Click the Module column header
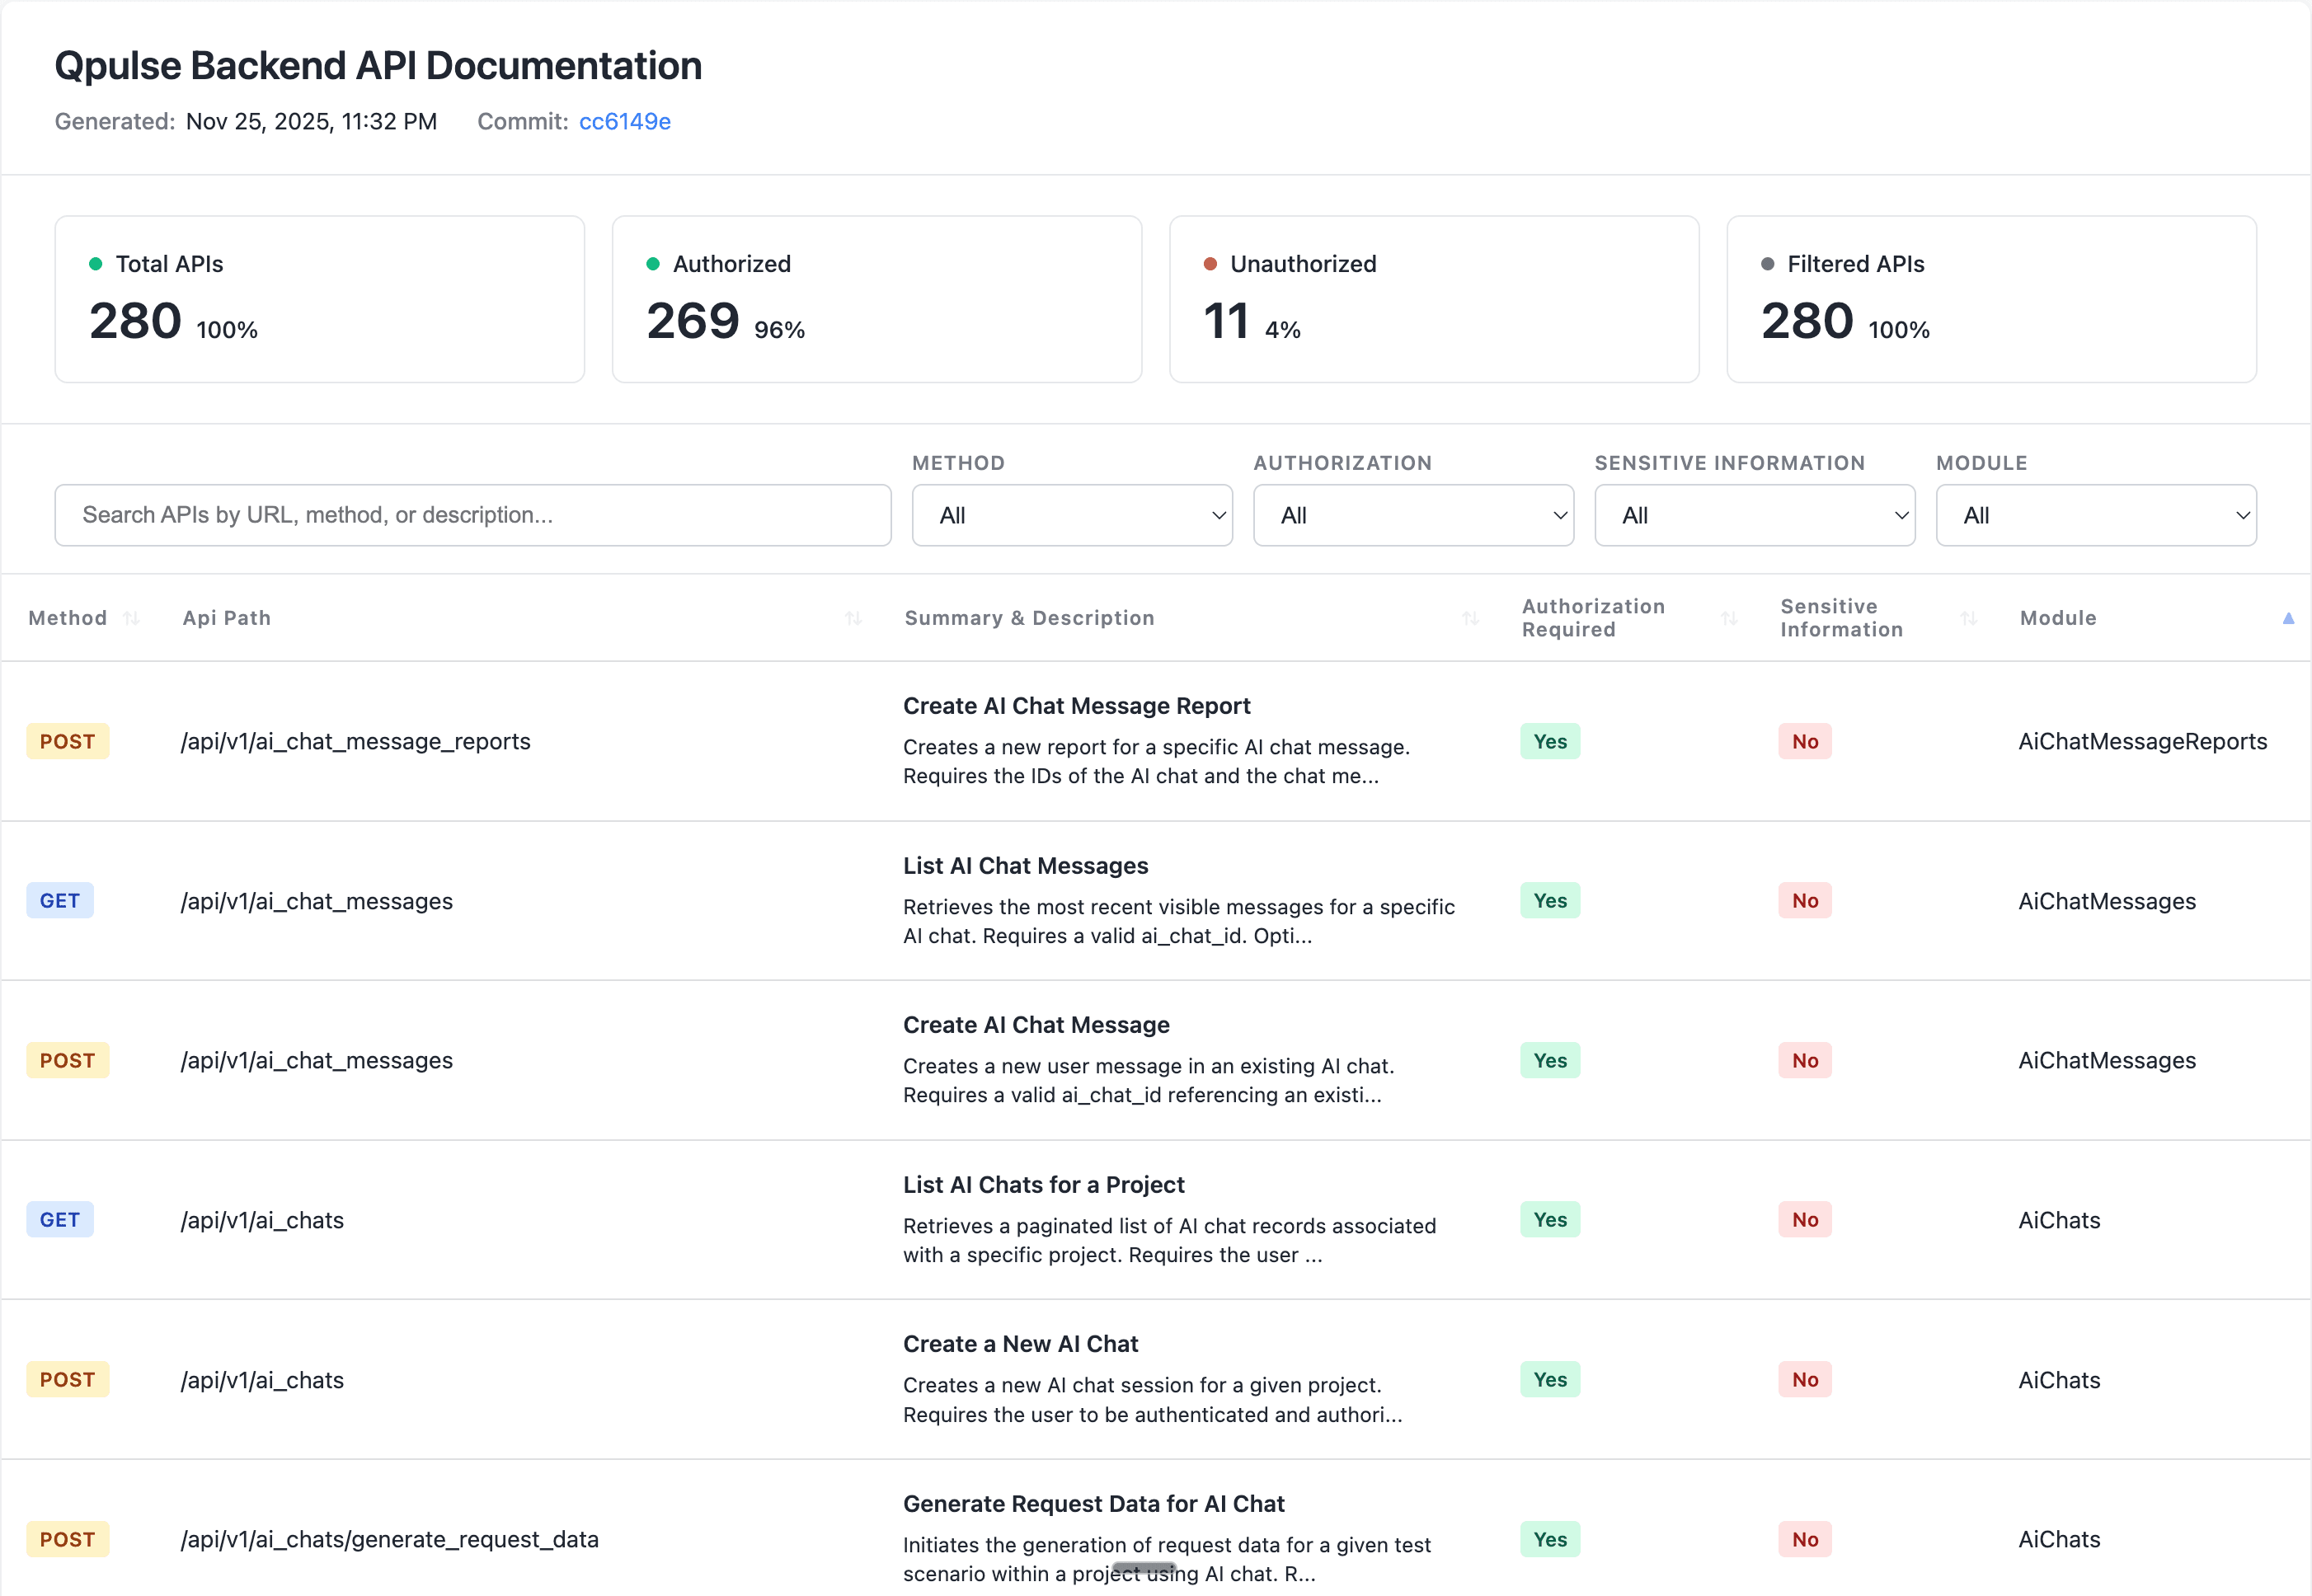Screen dimensions: 2312x1596 pos(2058,618)
